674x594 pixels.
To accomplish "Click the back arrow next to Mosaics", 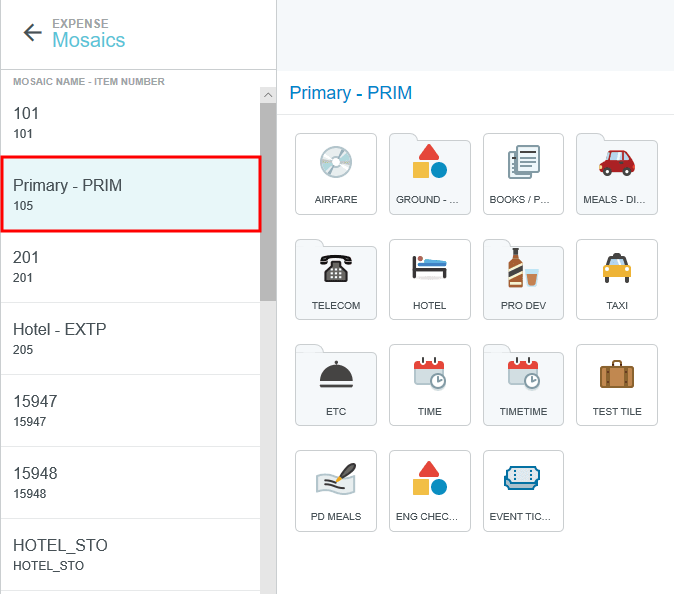I will click(x=32, y=33).
